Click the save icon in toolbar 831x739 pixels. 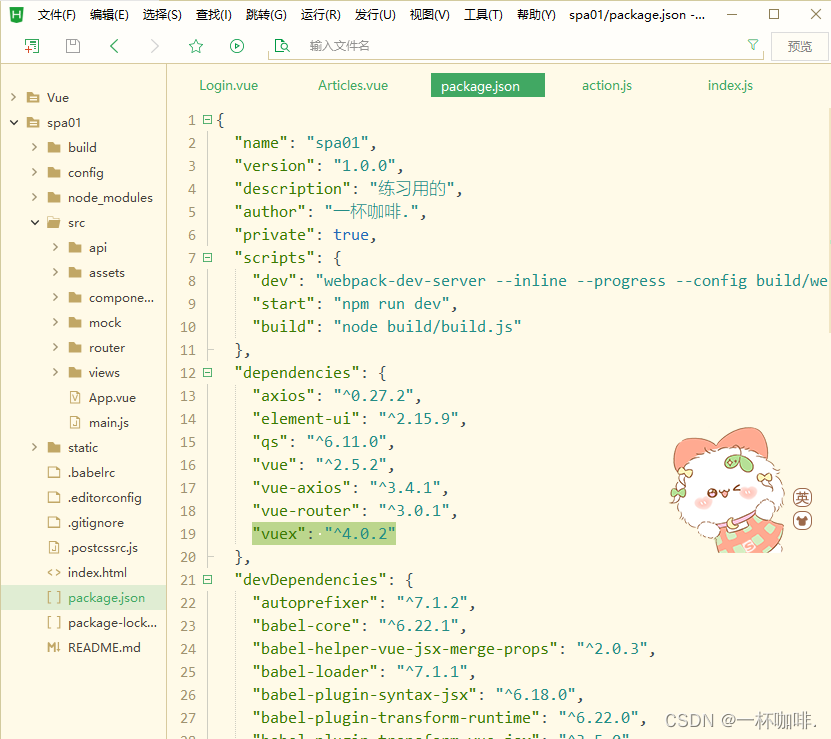pos(72,46)
